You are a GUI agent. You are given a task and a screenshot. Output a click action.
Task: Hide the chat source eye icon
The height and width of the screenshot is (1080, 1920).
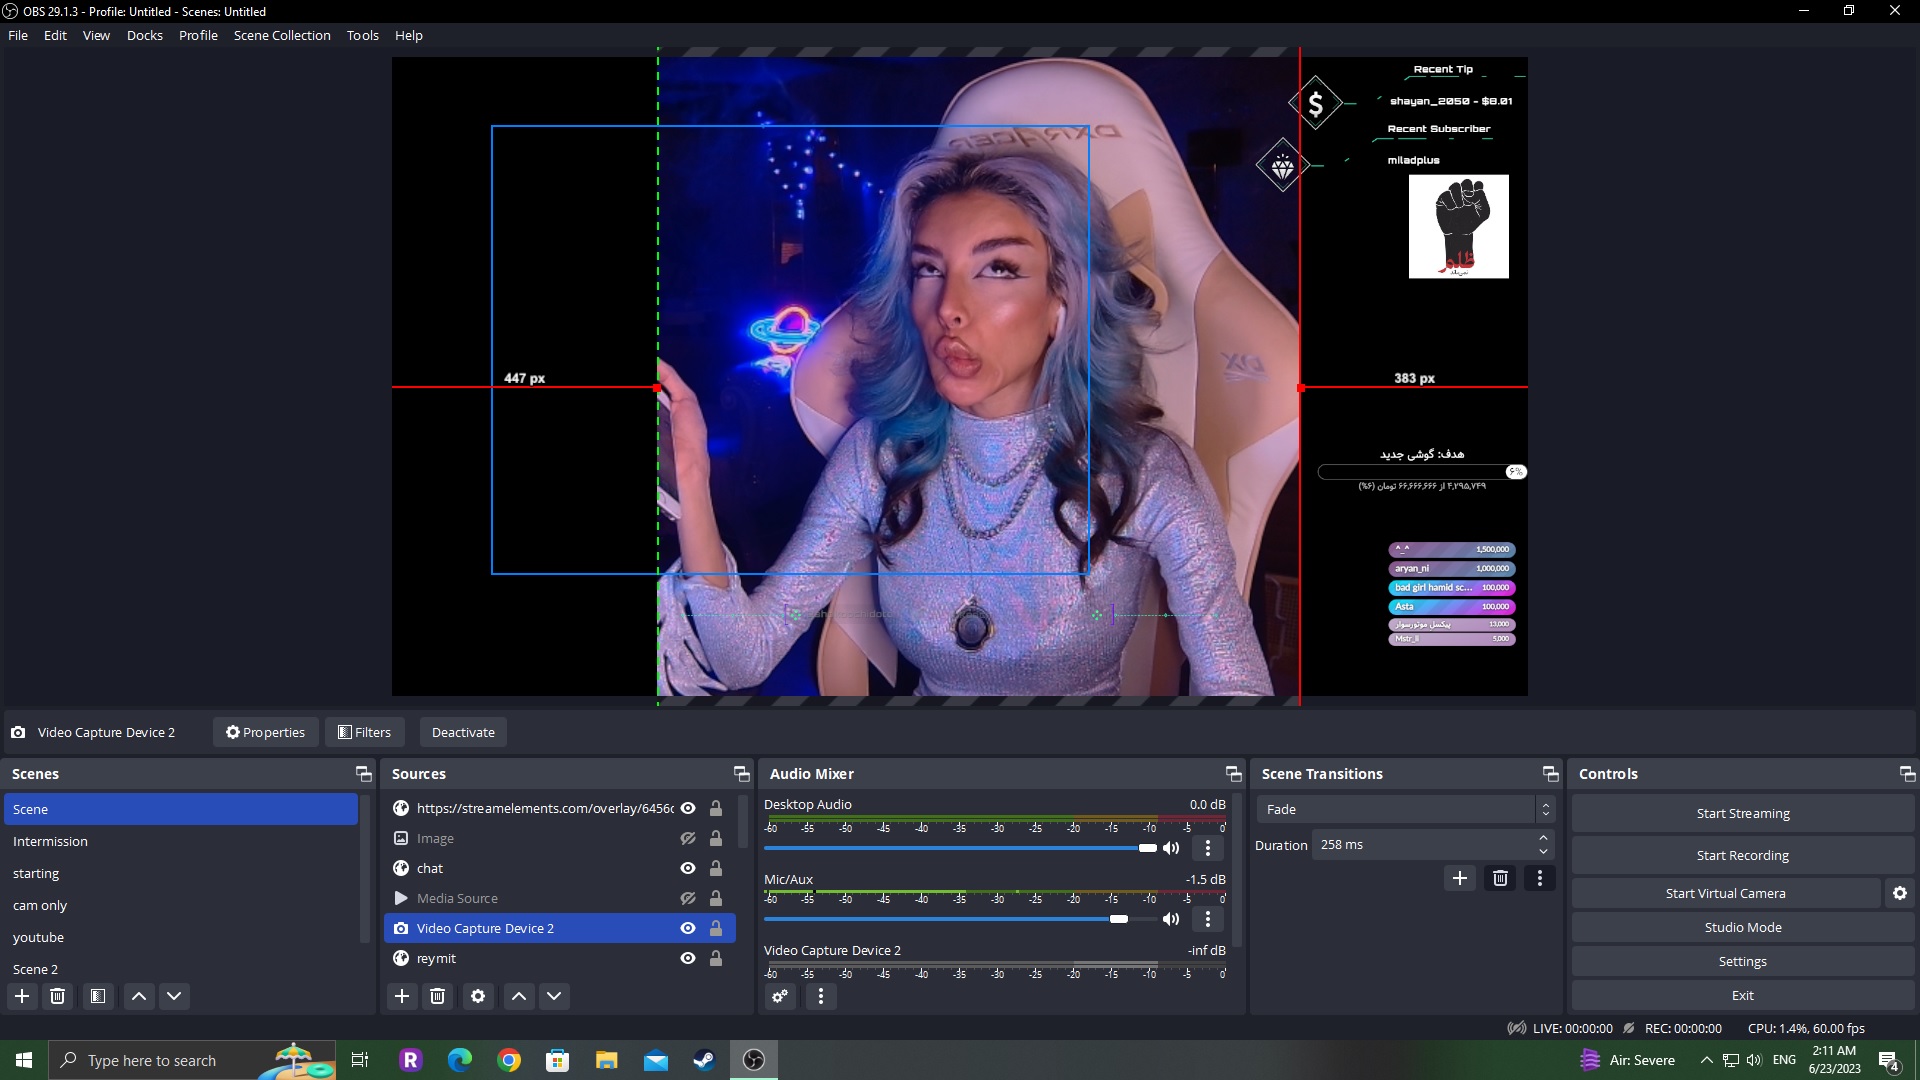coord(688,868)
